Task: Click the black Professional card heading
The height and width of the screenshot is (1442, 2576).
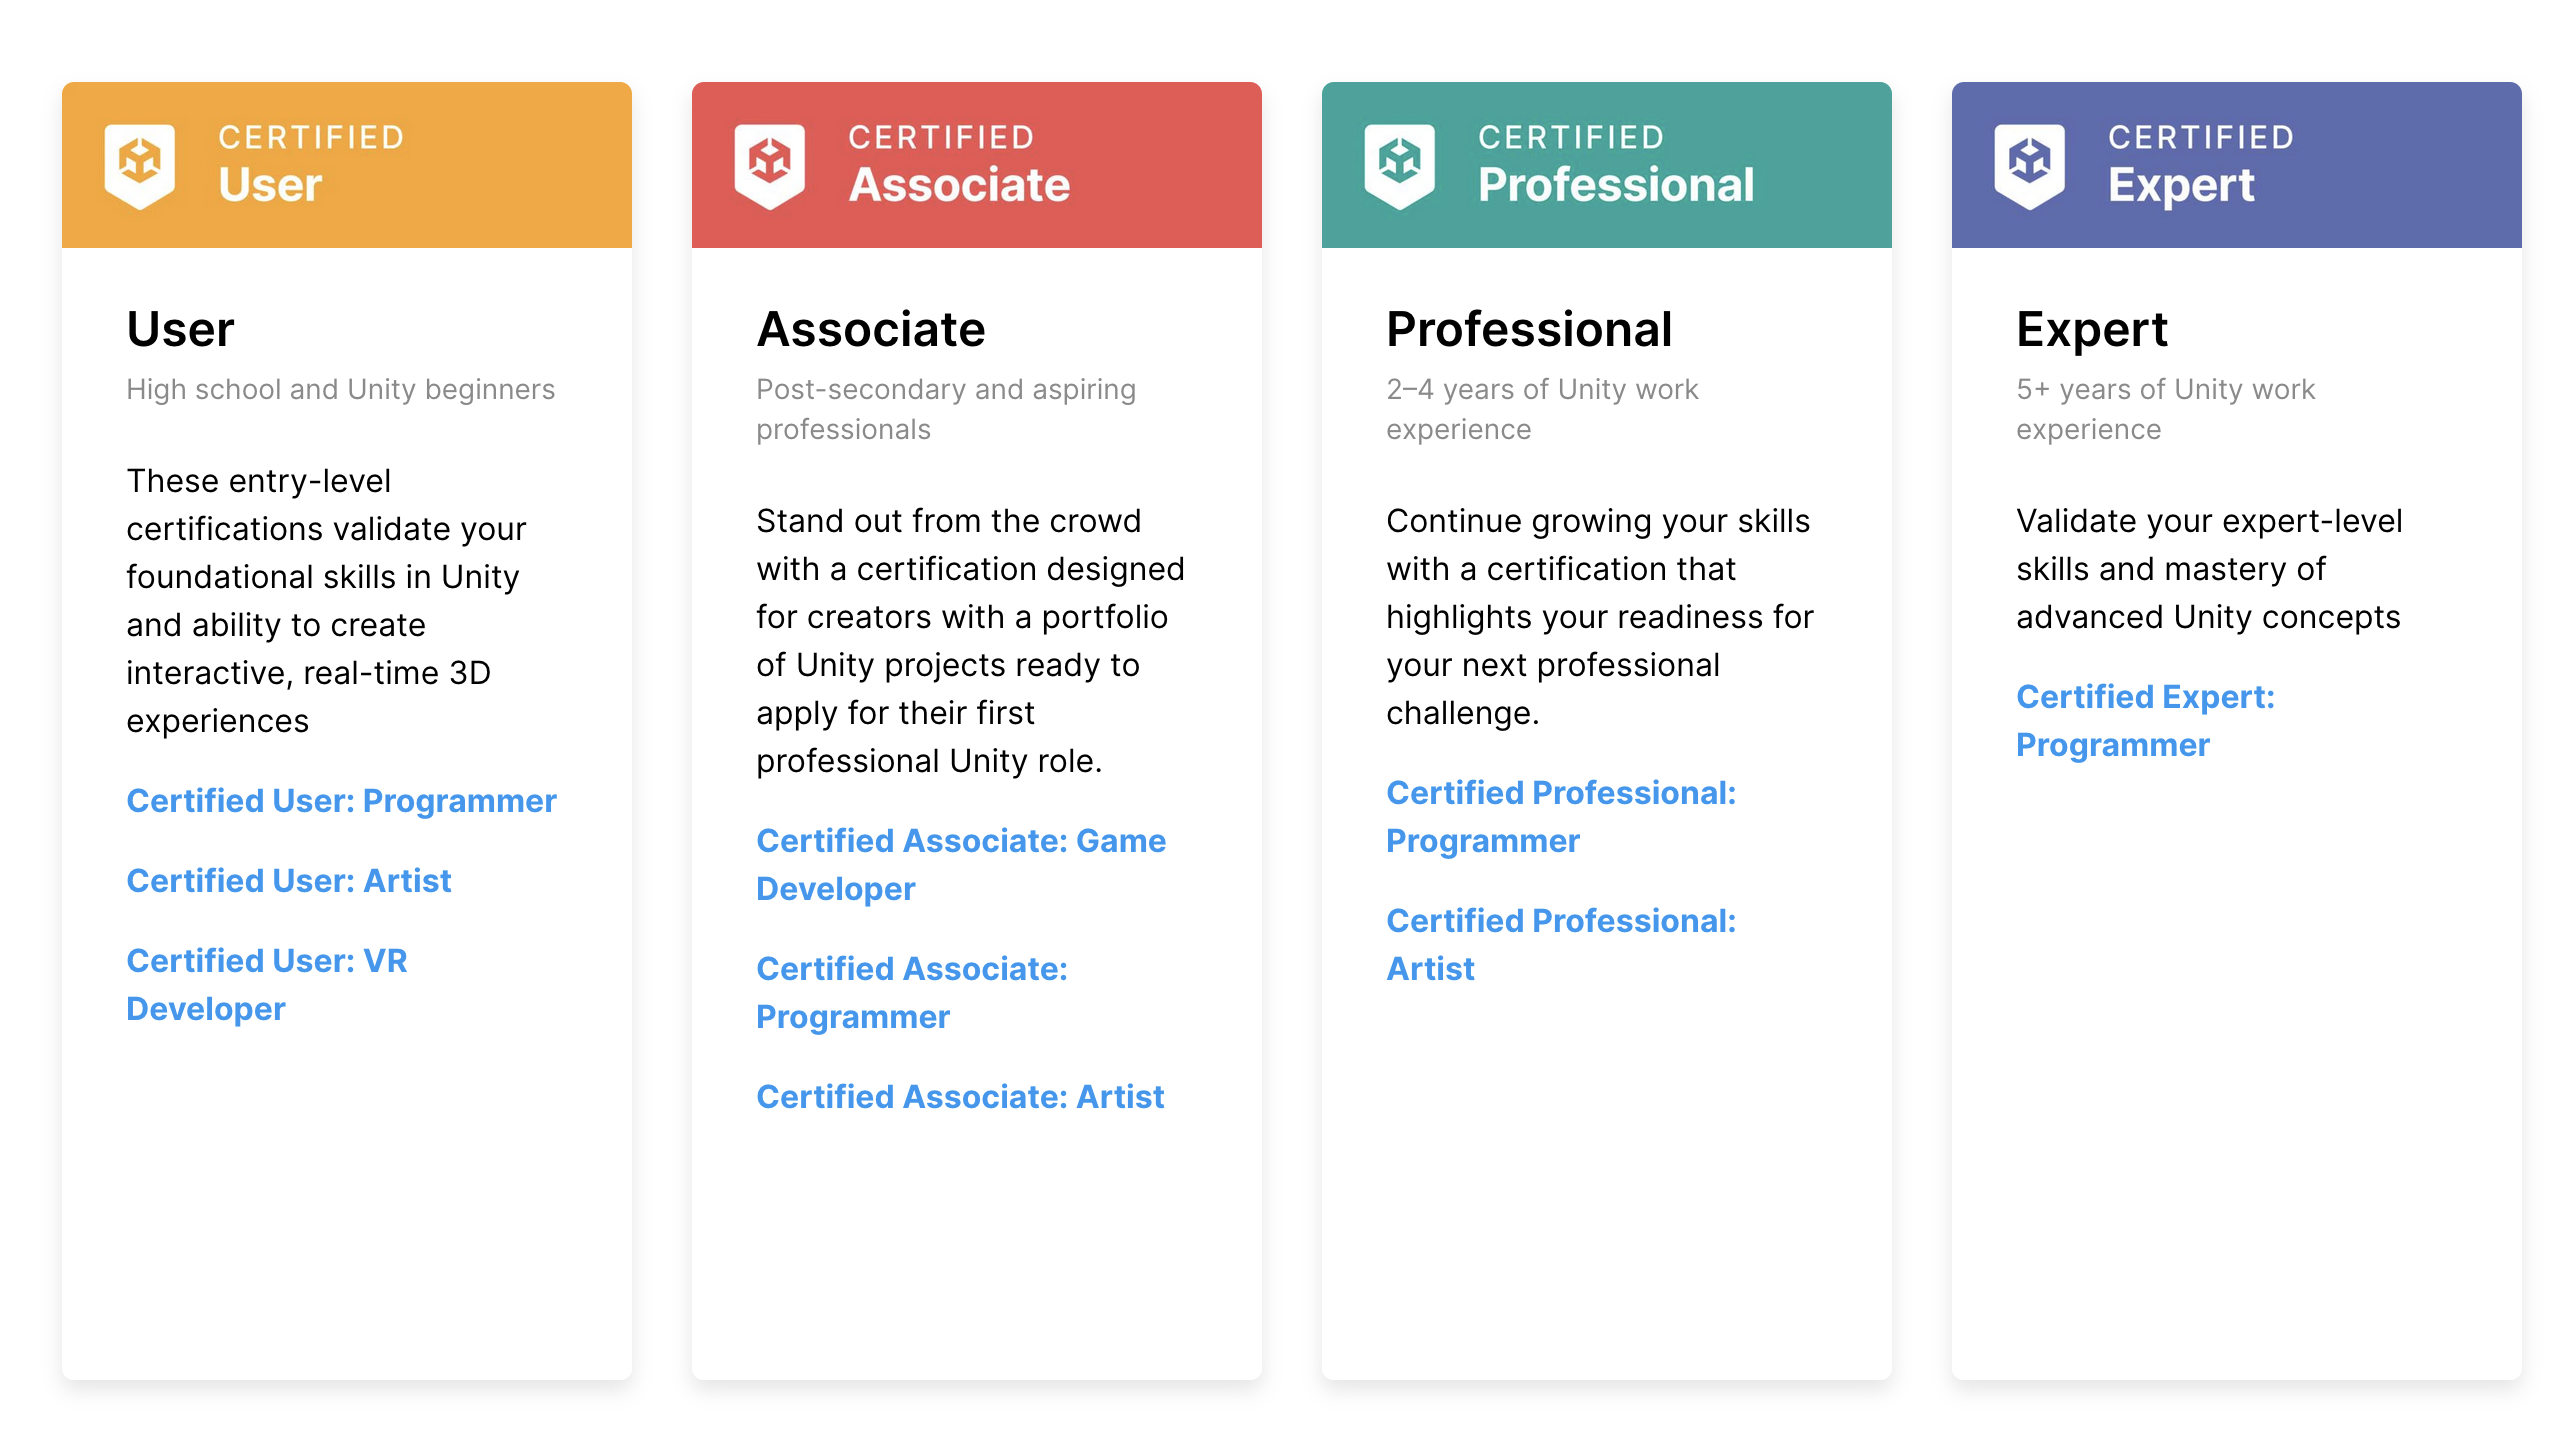Action: pyautogui.click(x=1529, y=330)
